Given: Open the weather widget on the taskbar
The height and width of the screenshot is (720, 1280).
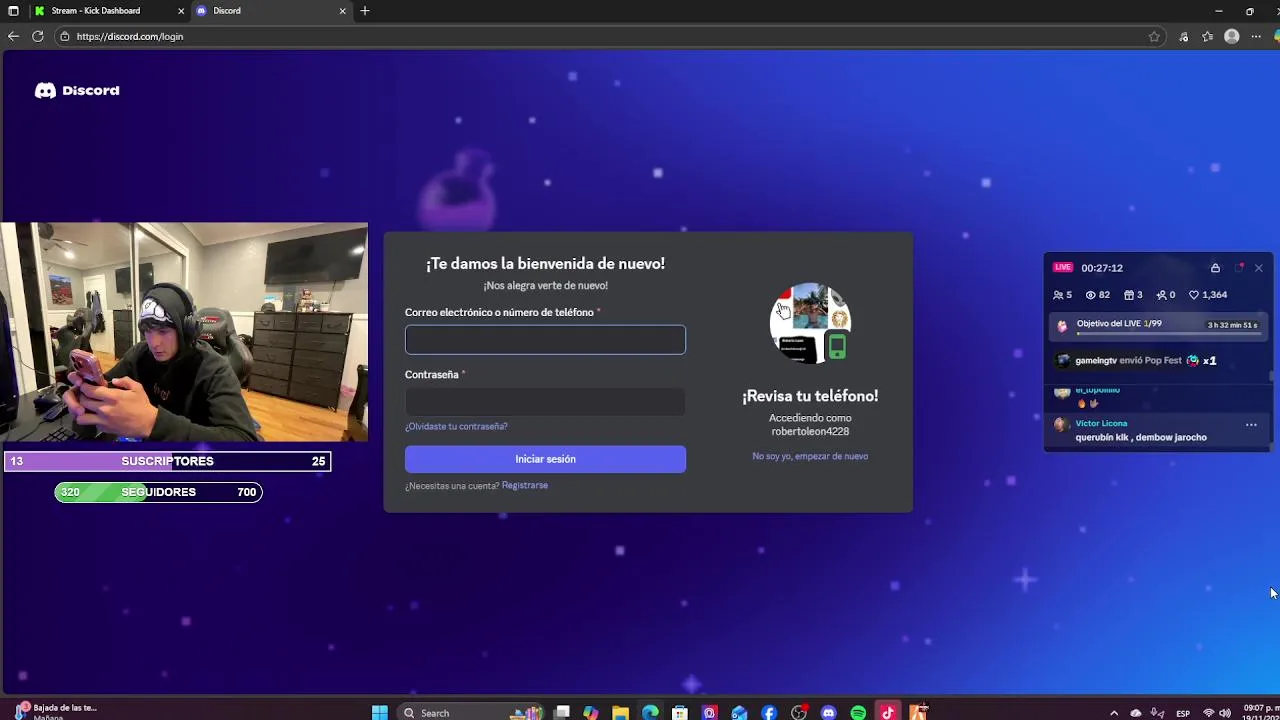Looking at the screenshot, I should (x=55, y=711).
